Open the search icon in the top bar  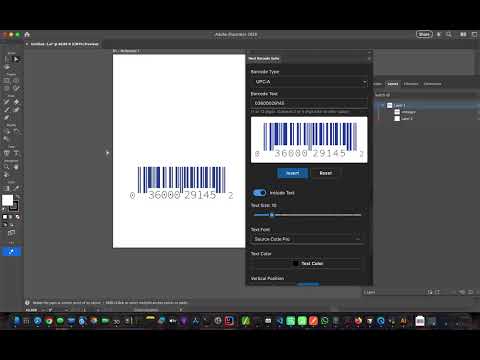[x=449, y=34]
